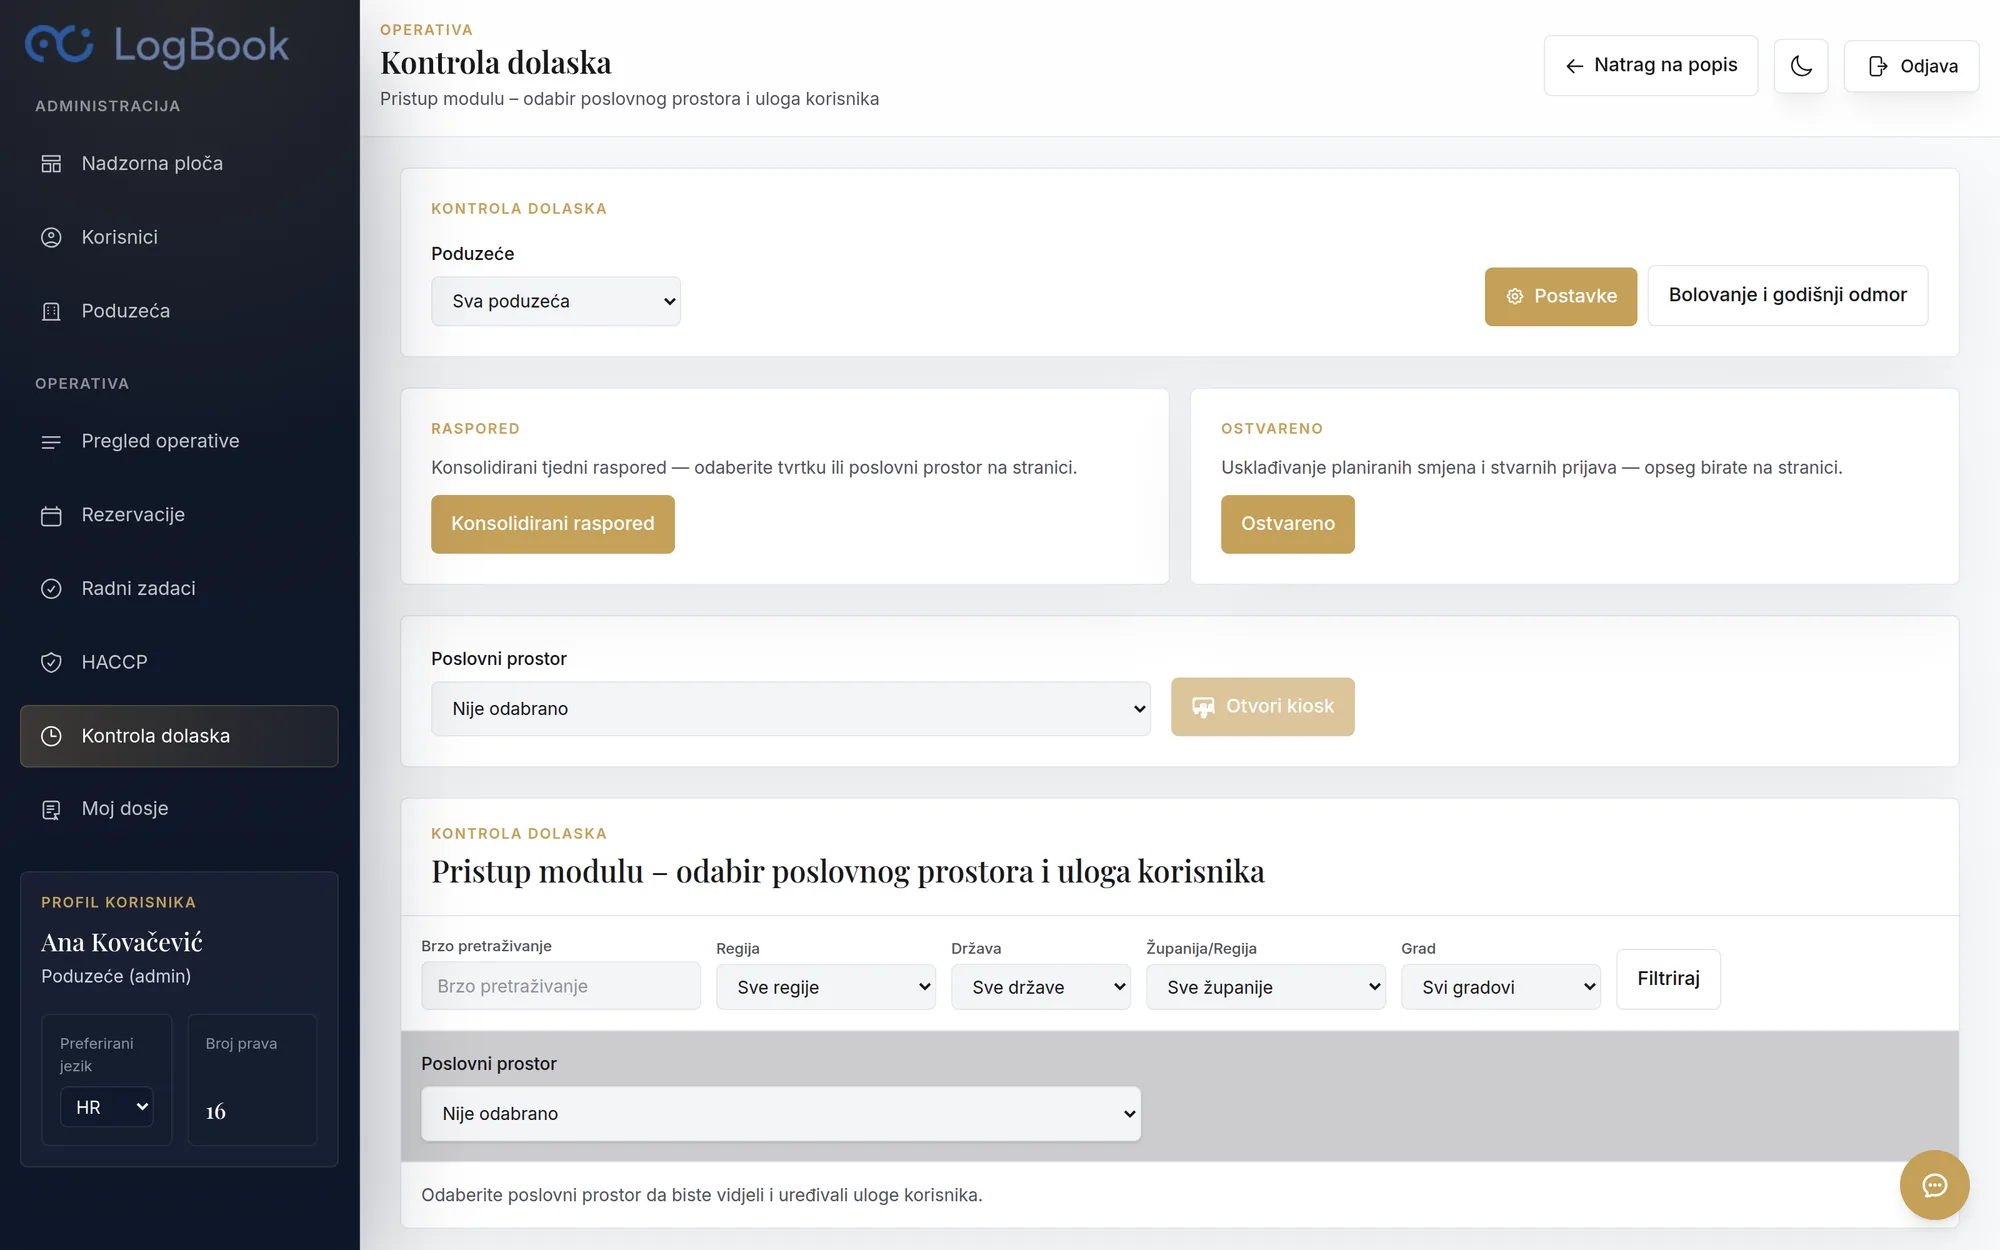Click the Nadzorna ploča dashboard icon
The height and width of the screenshot is (1250, 2000).
click(x=51, y=163)
